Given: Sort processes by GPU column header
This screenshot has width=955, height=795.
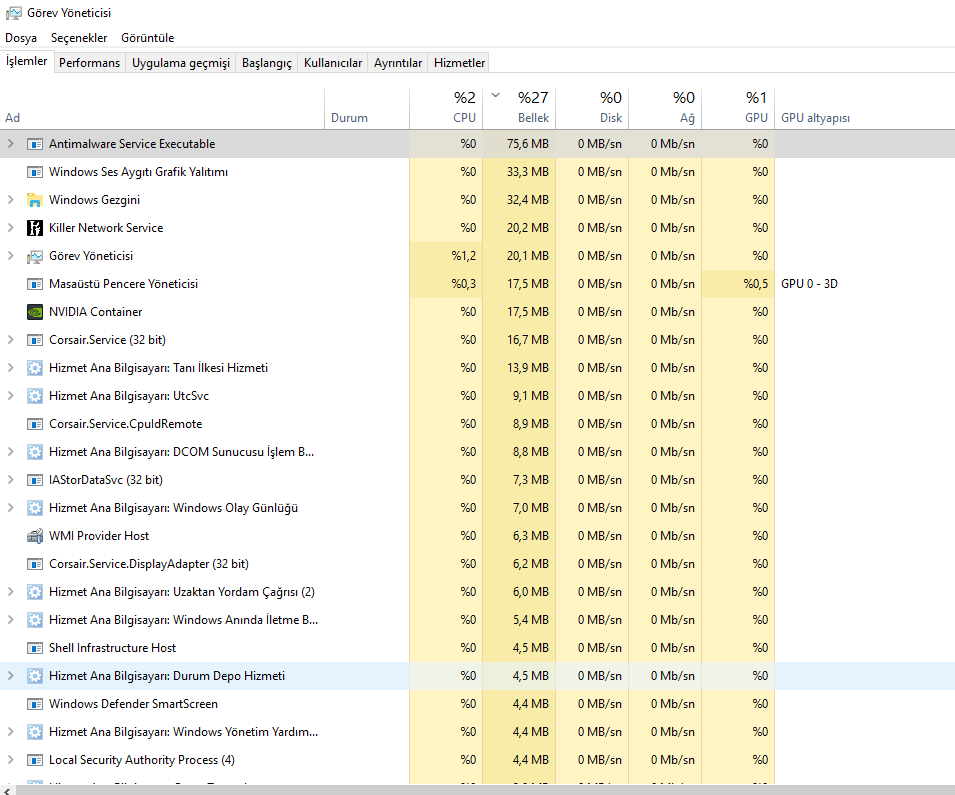Looking at the screenshot, I should [738, 108].
